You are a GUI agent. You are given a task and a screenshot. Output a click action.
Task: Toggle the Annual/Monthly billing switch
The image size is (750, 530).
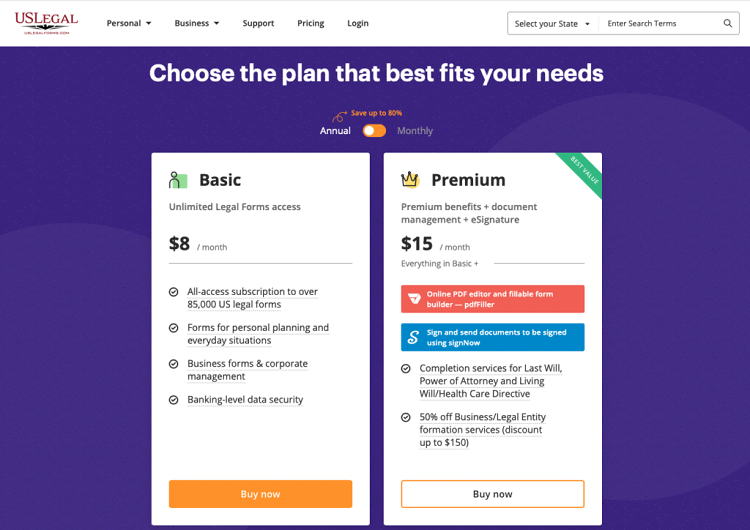pyautogui.click(x=374, y=131)
